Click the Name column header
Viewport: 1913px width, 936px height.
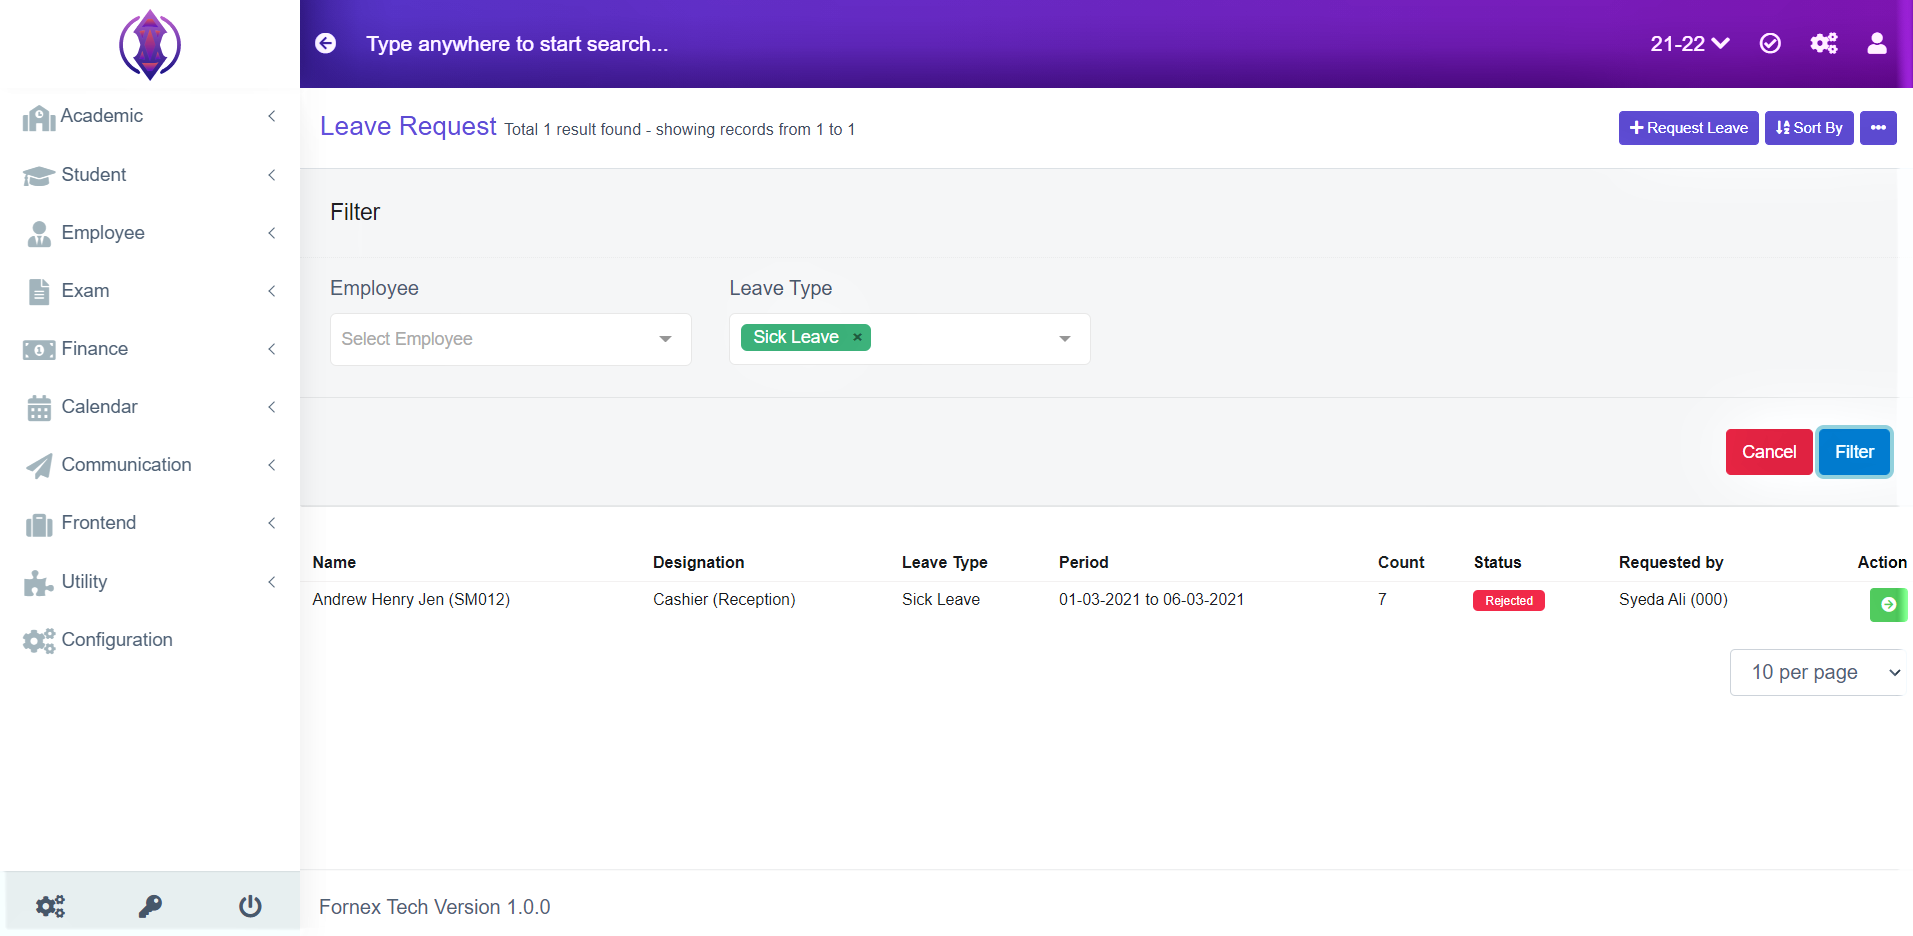(x=334, y=562)
